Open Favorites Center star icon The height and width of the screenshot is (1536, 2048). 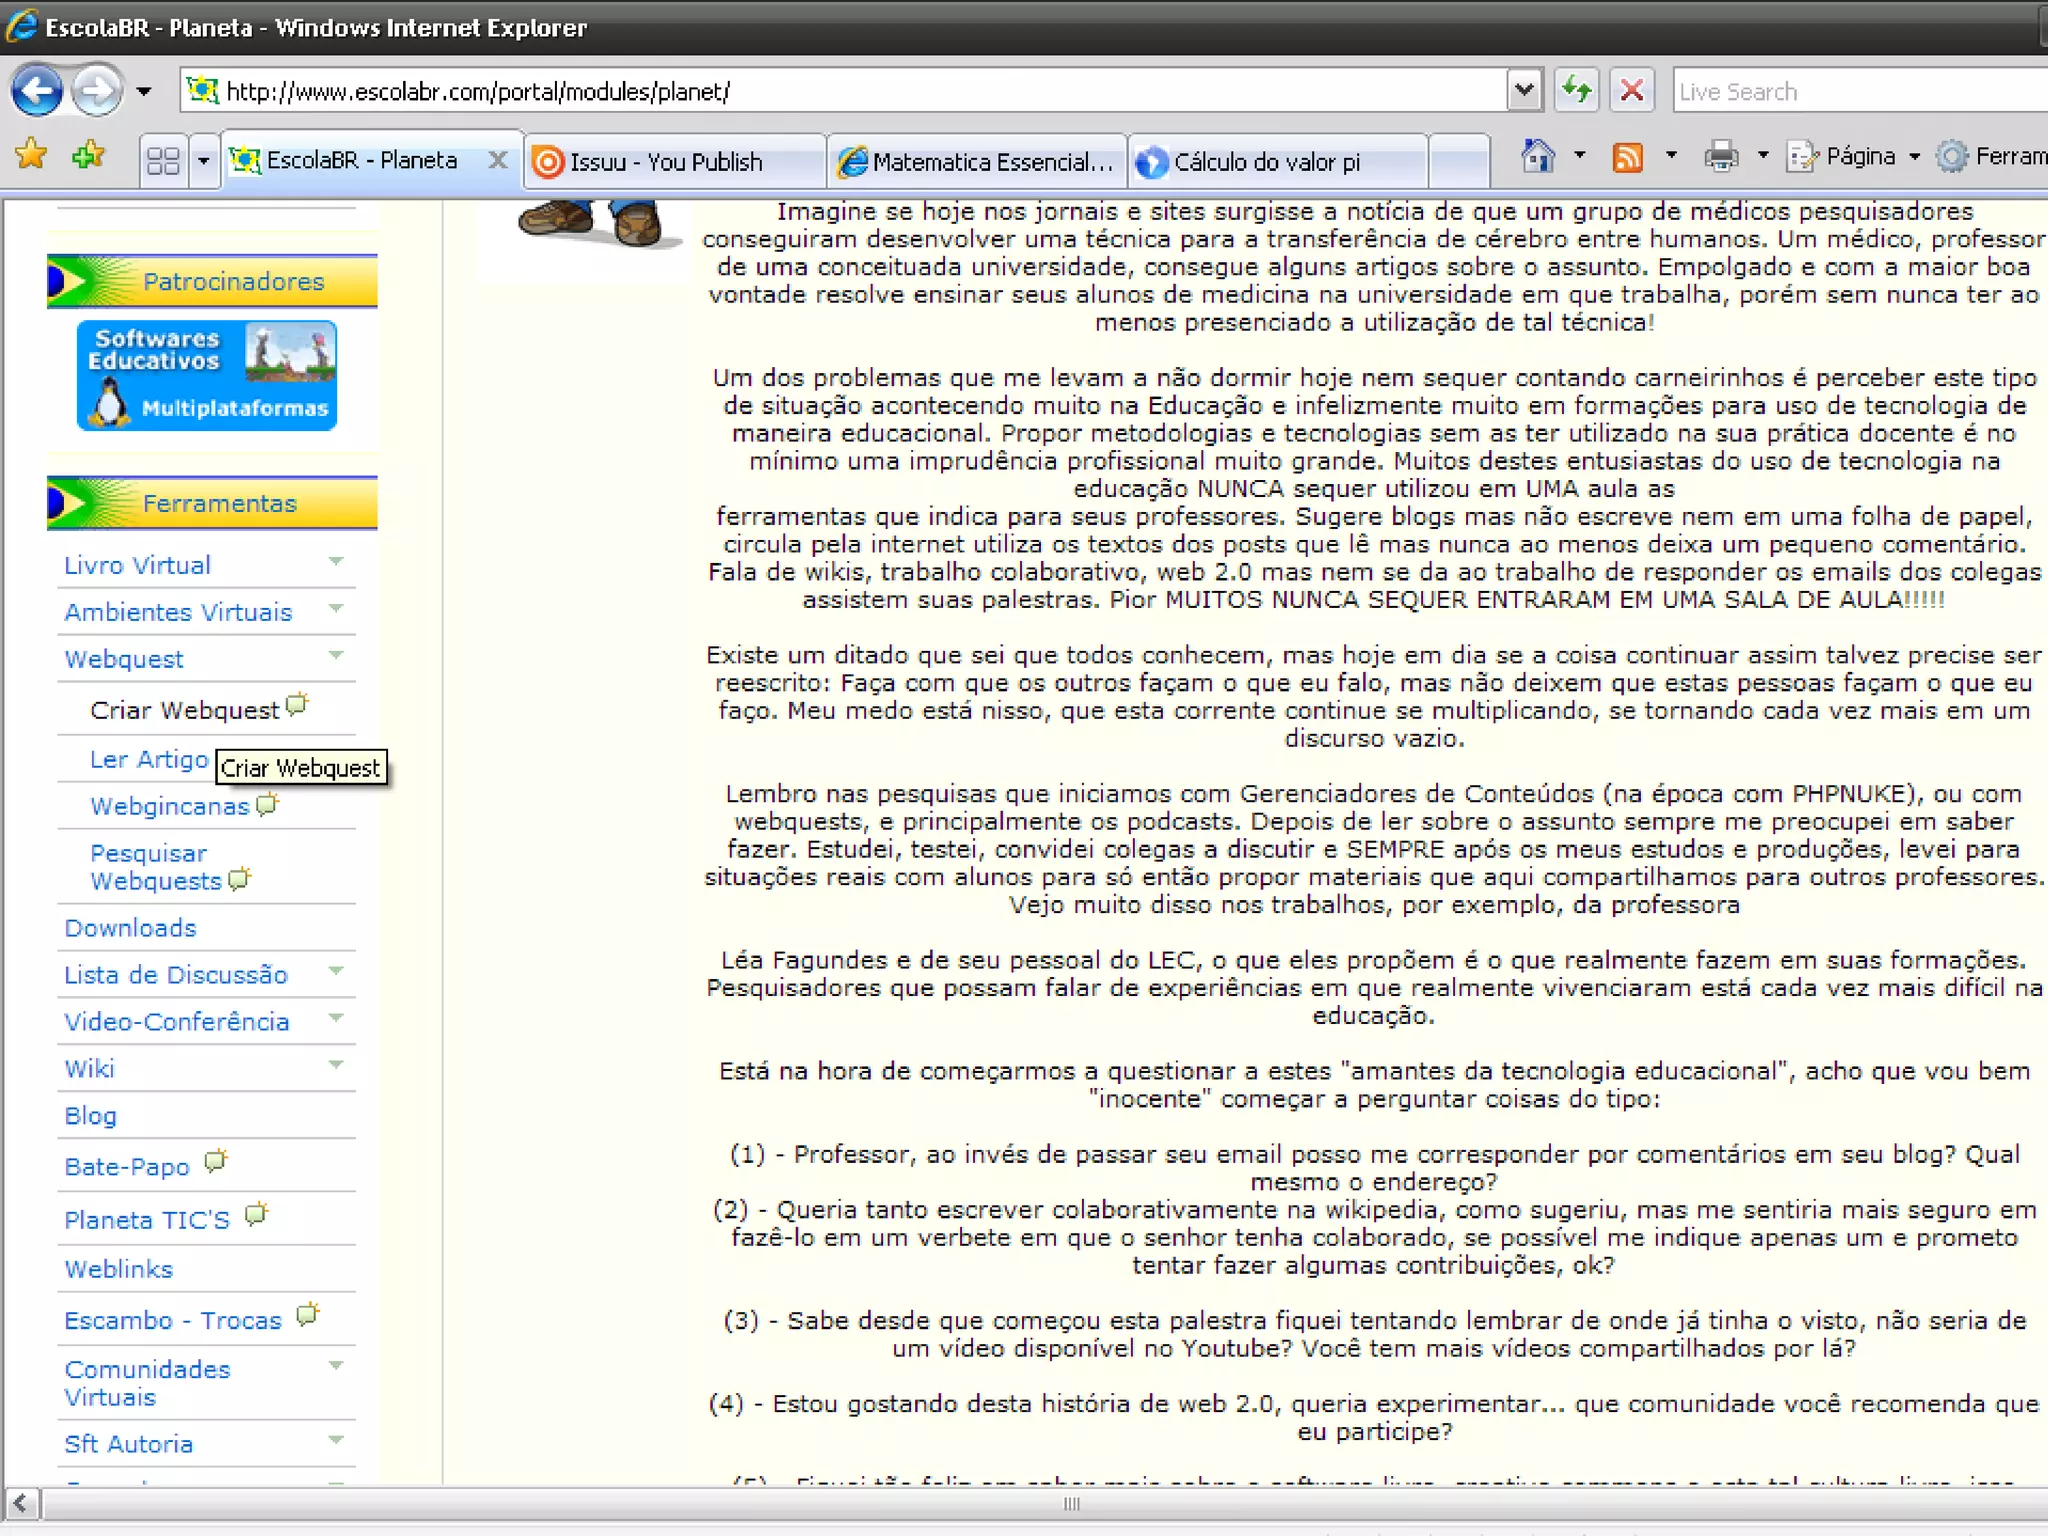(31, 155)
